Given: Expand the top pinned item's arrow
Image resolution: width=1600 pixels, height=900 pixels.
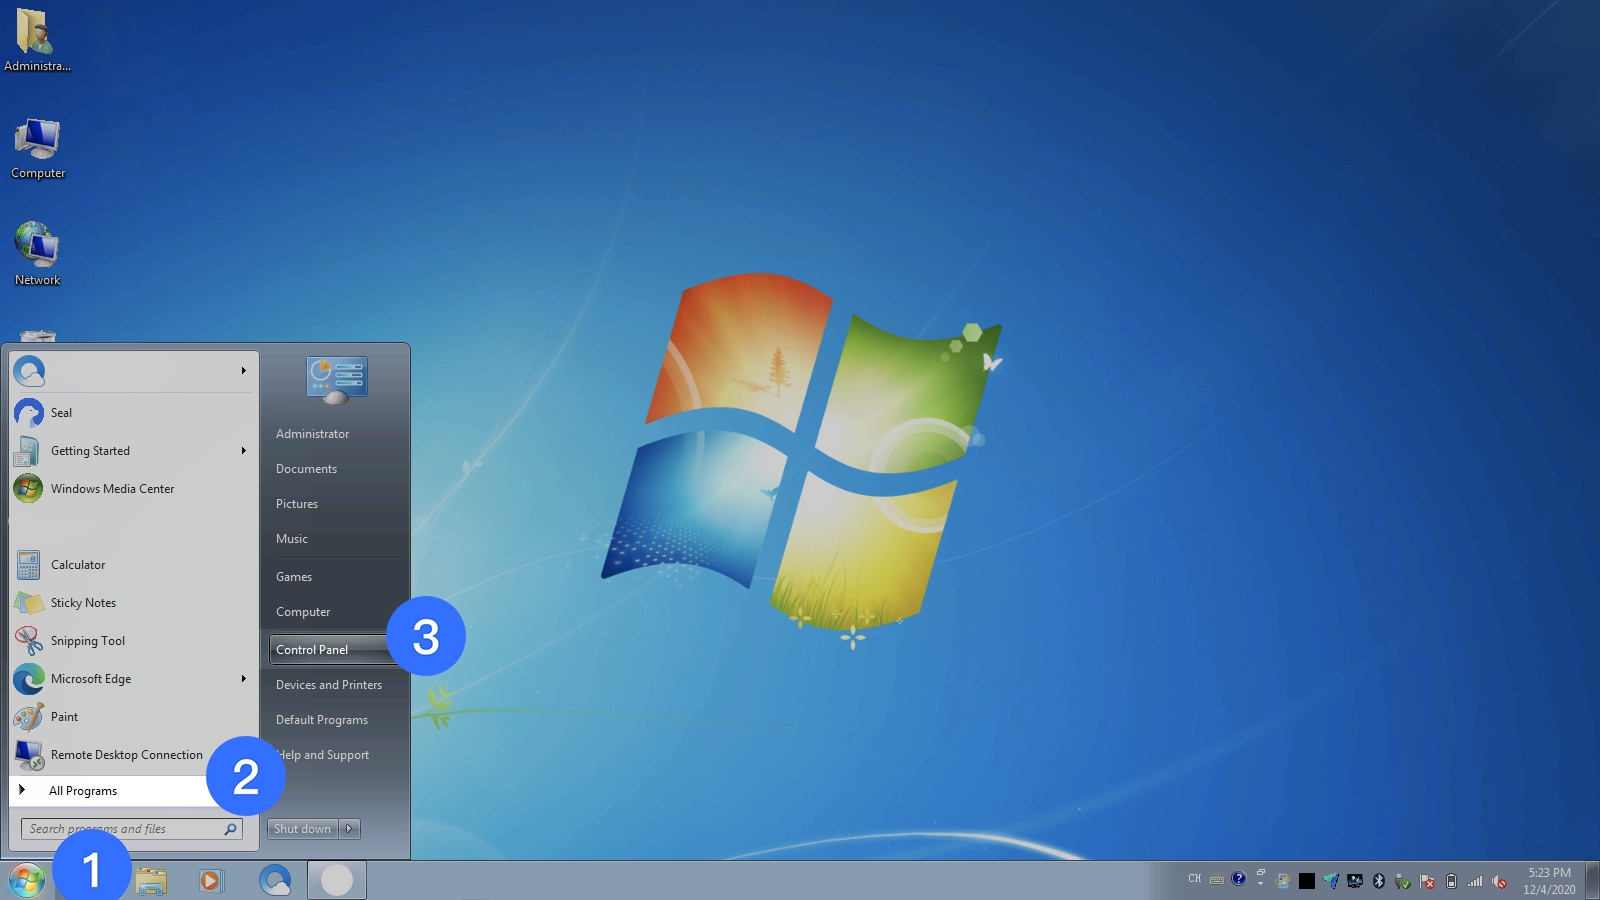Looking at the screenshot, I should coord(243,371).
